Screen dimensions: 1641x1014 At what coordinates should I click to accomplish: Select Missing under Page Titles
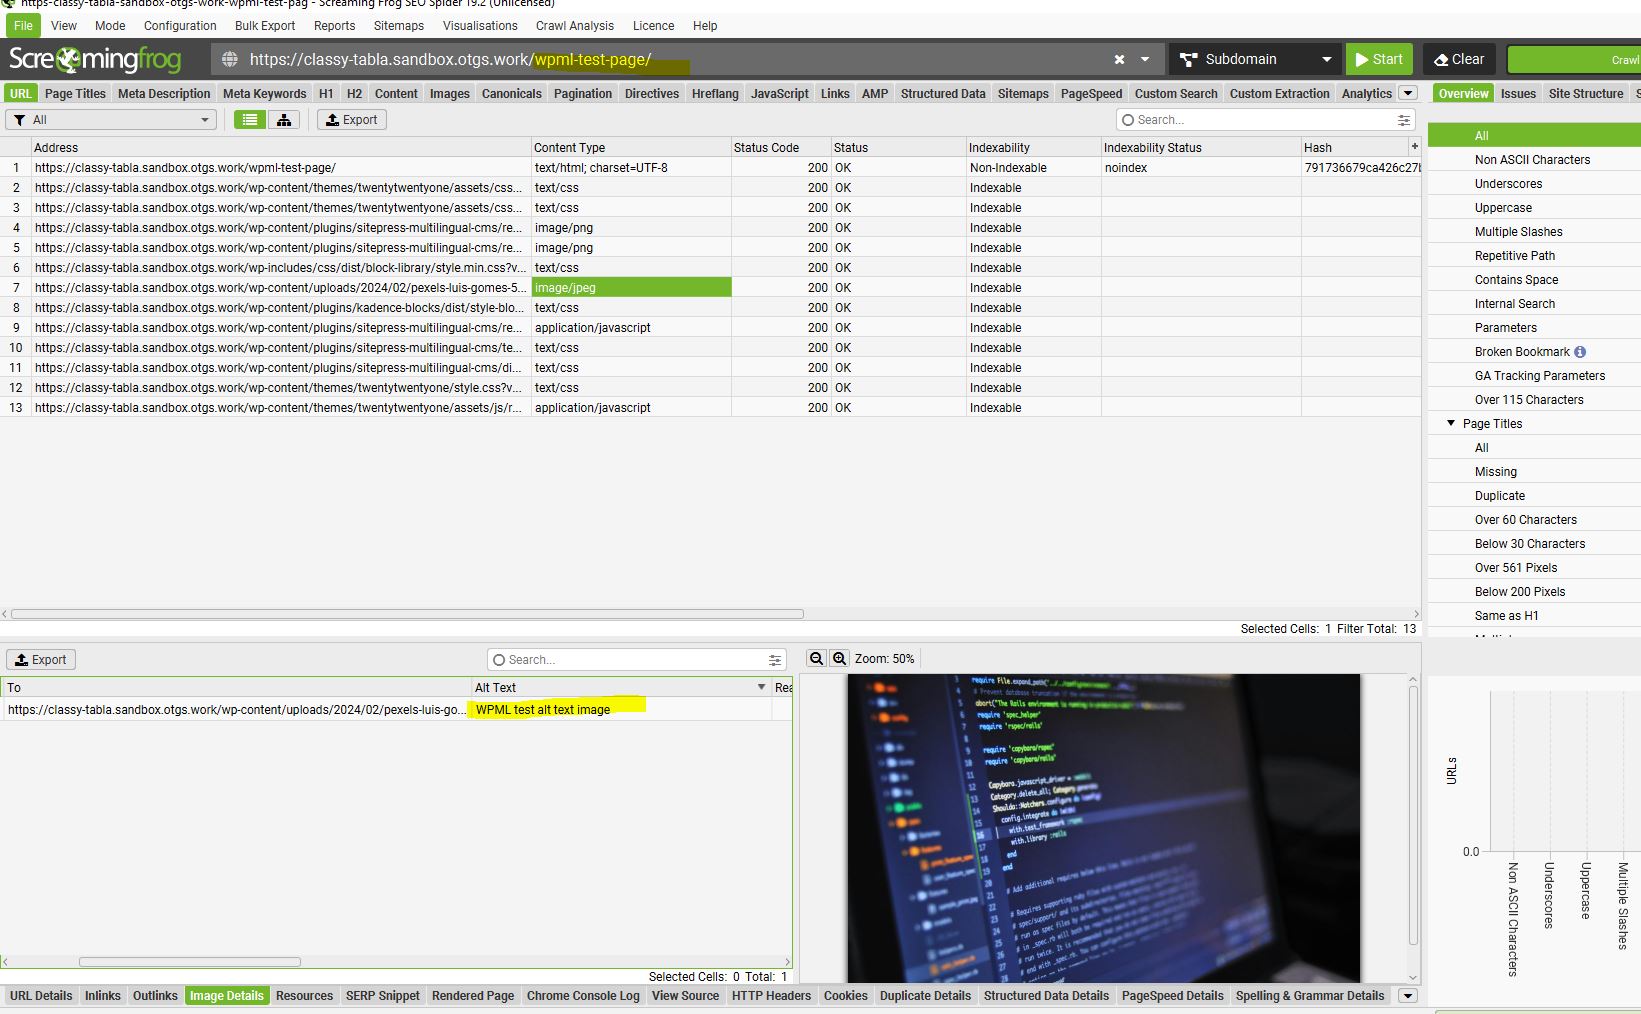tap(1495, 472)
